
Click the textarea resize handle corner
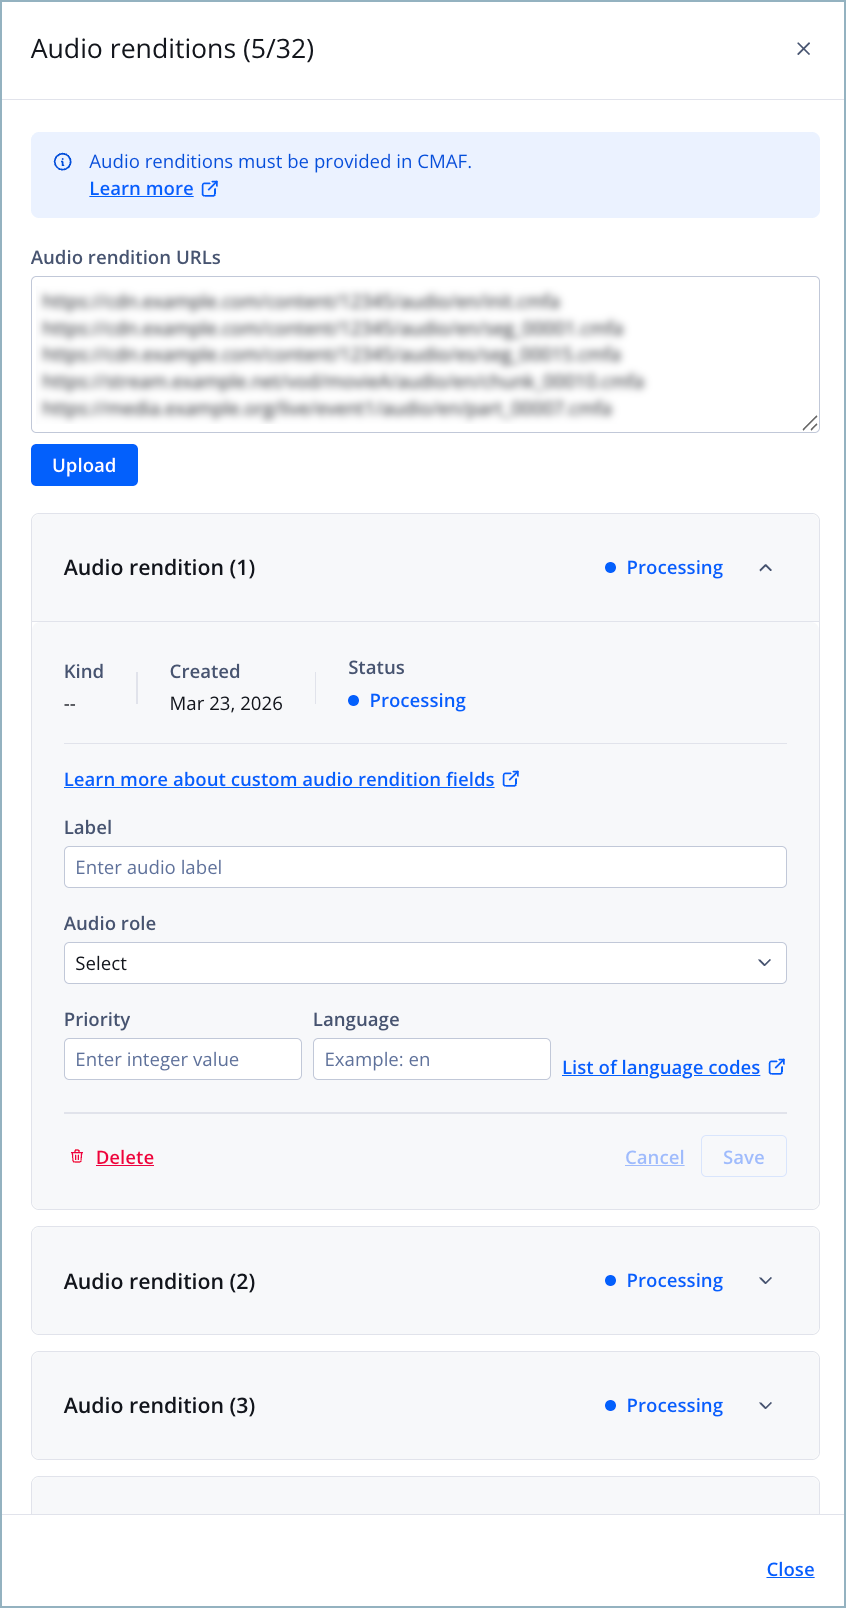click(810, 423)
